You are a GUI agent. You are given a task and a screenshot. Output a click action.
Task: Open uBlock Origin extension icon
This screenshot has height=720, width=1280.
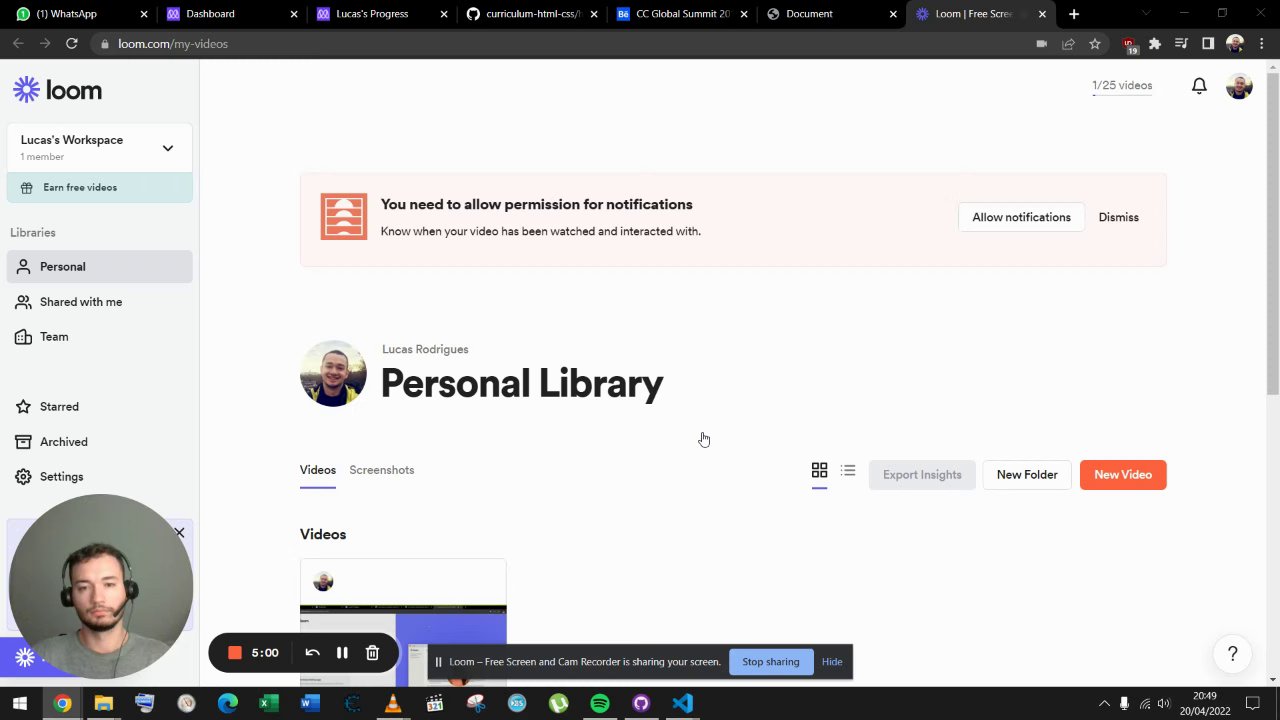click(x=1129, y=44)
